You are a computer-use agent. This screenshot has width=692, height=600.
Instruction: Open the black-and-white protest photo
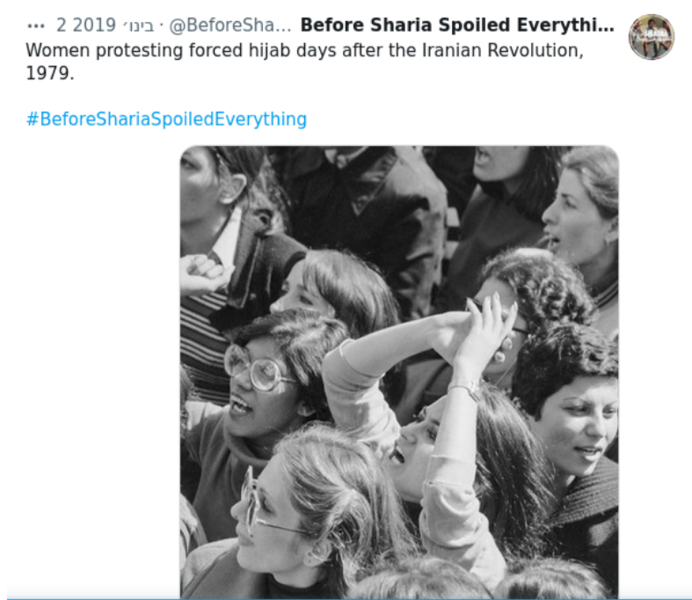pos(399,372)
